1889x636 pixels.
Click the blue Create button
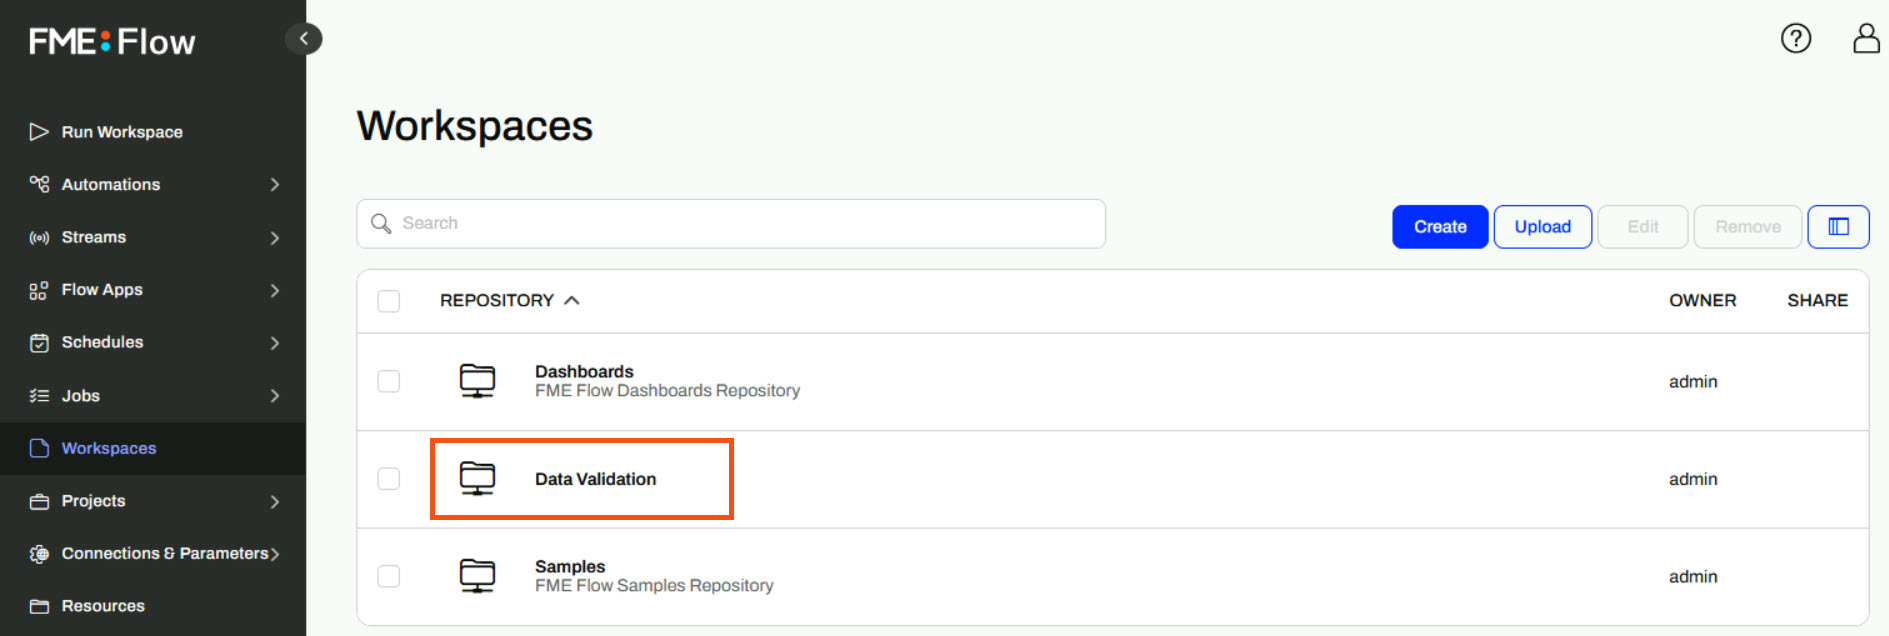click(x=1440, y=227)
